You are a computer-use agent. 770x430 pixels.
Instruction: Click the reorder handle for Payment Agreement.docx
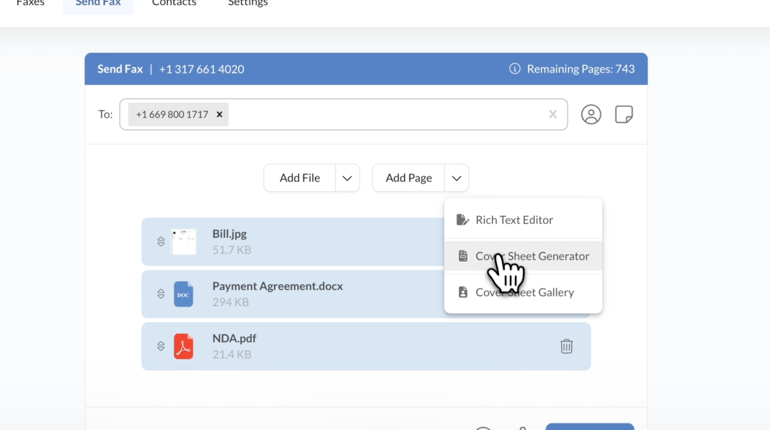pyautogui.click(x=161, y=294)
